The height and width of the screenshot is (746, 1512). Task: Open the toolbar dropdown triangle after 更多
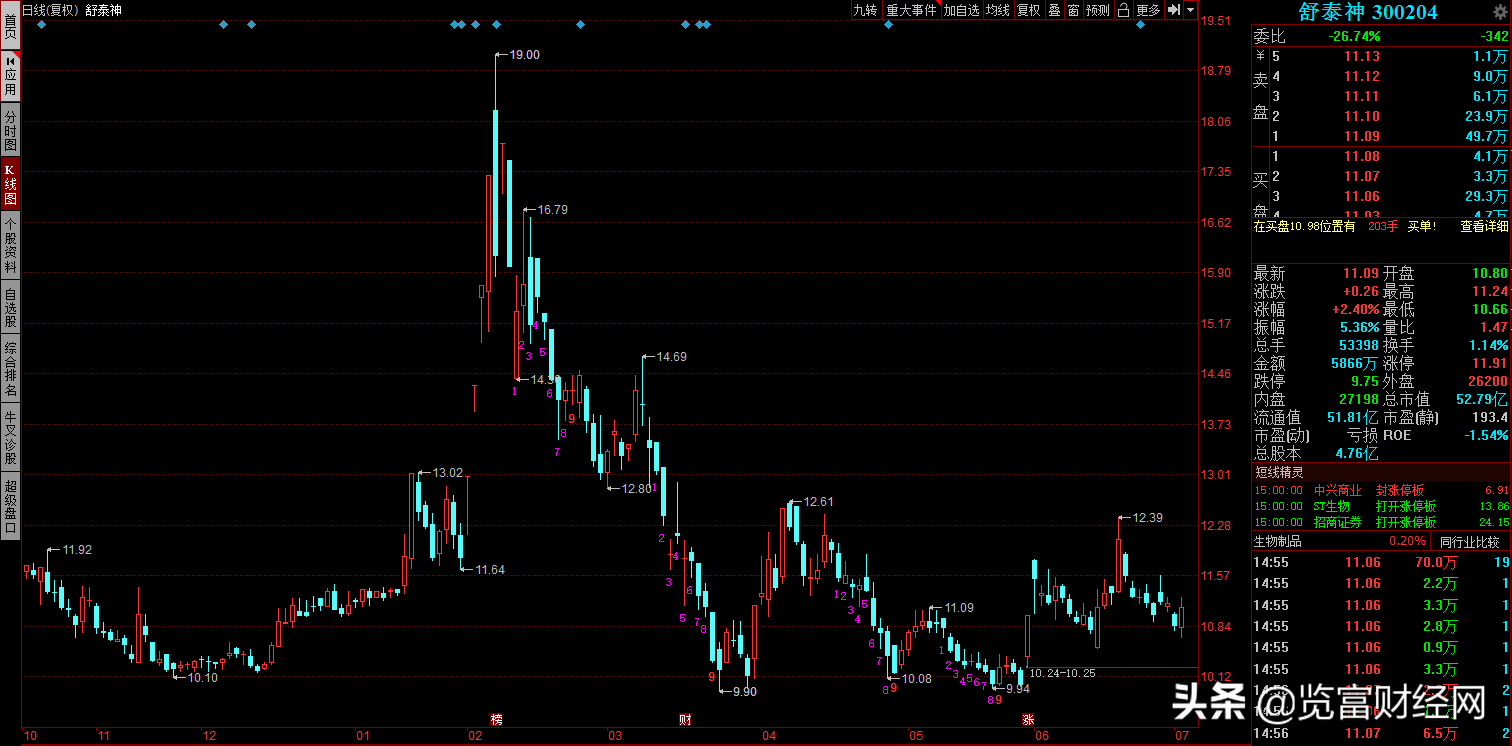(x=1190, y=10)
